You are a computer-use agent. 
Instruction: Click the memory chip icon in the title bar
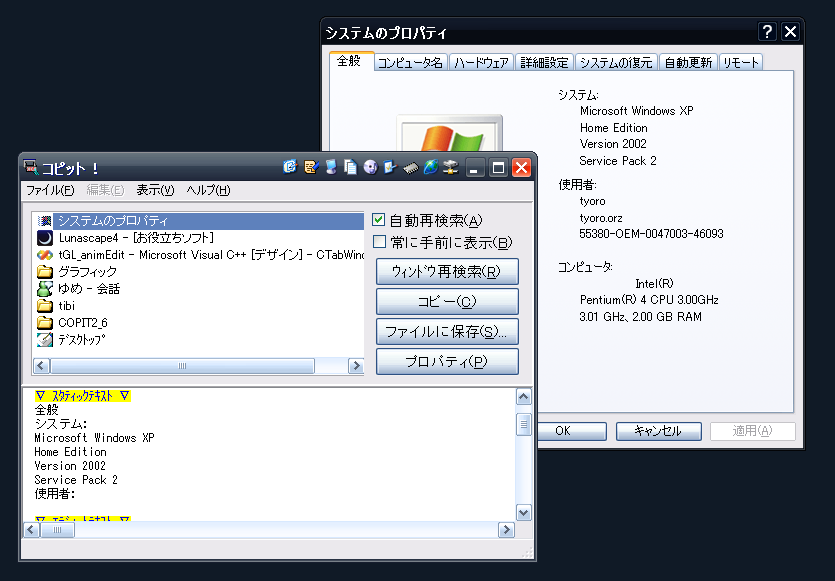coord(411,167)
